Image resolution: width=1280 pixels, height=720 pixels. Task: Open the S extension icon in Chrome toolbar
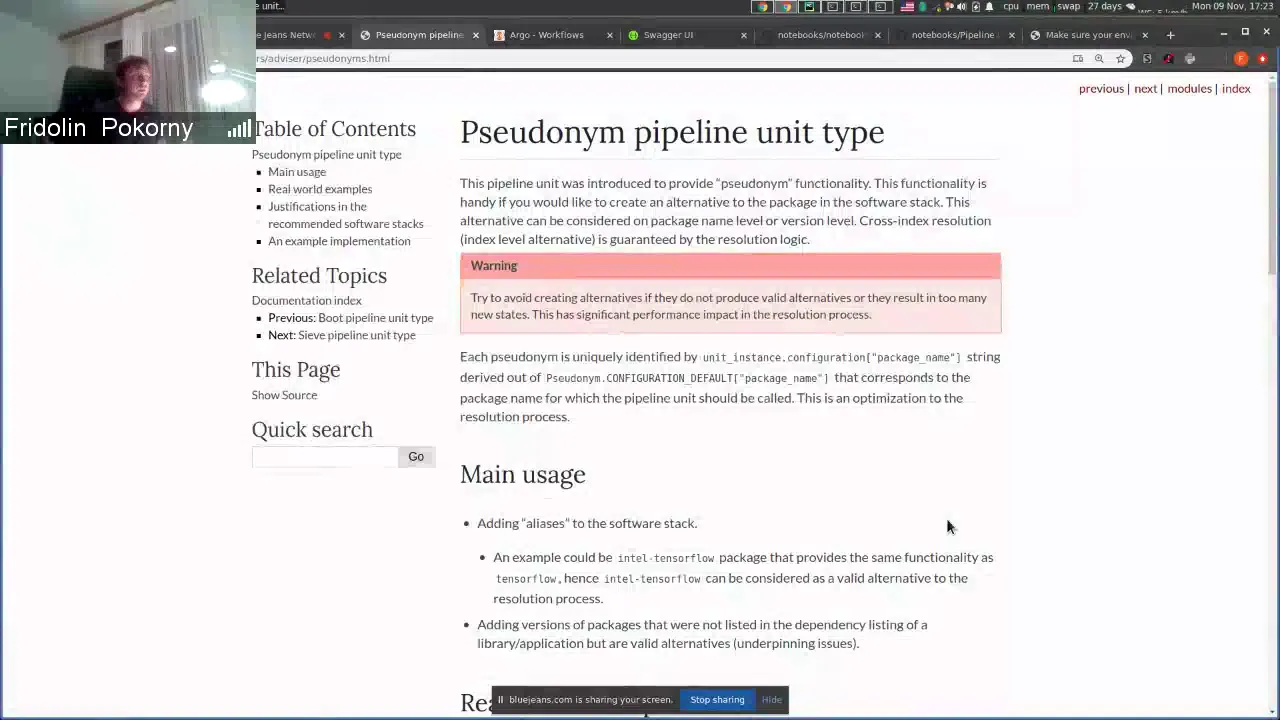[x=1147, y=59]
